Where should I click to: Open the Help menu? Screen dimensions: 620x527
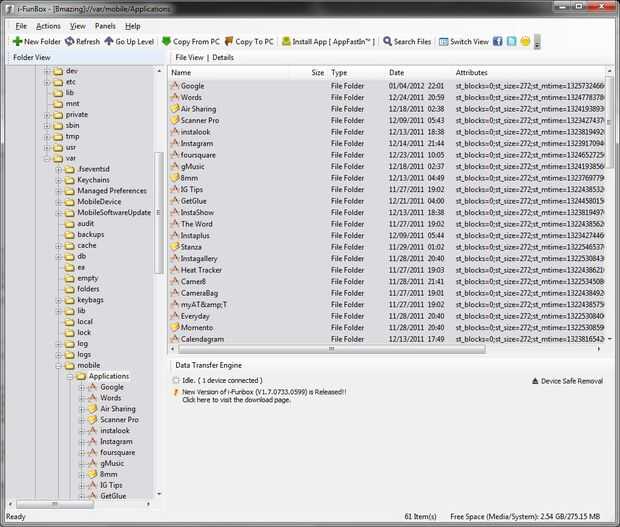[133, 26]
